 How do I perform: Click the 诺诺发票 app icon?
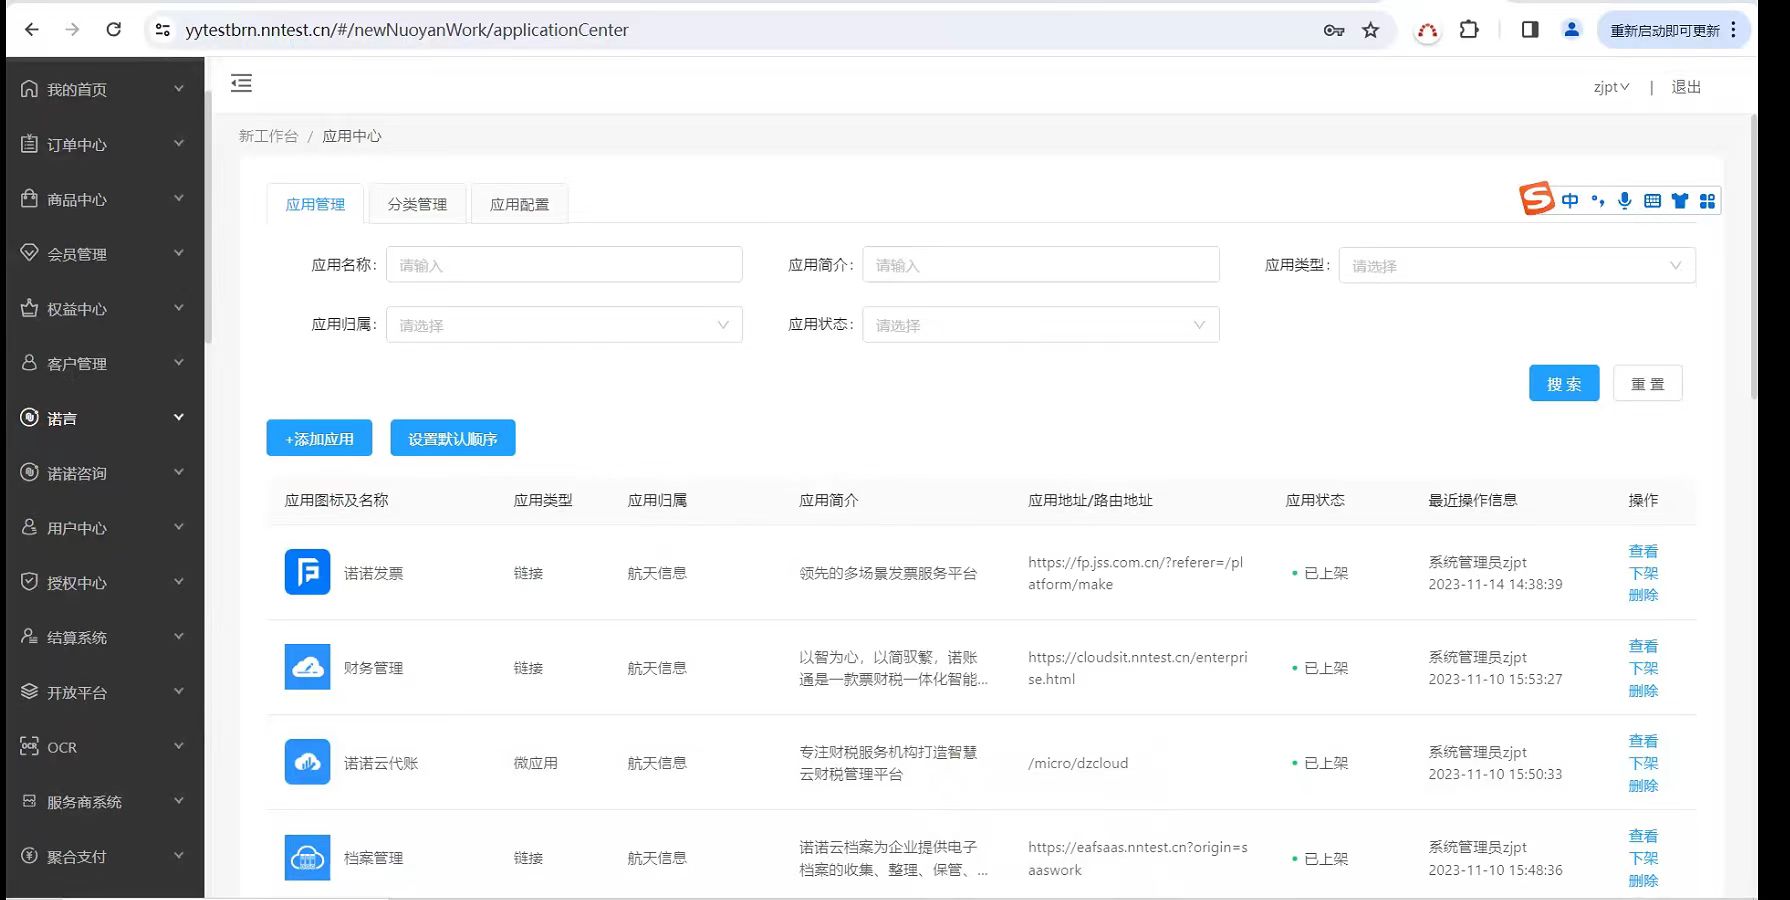307,572
